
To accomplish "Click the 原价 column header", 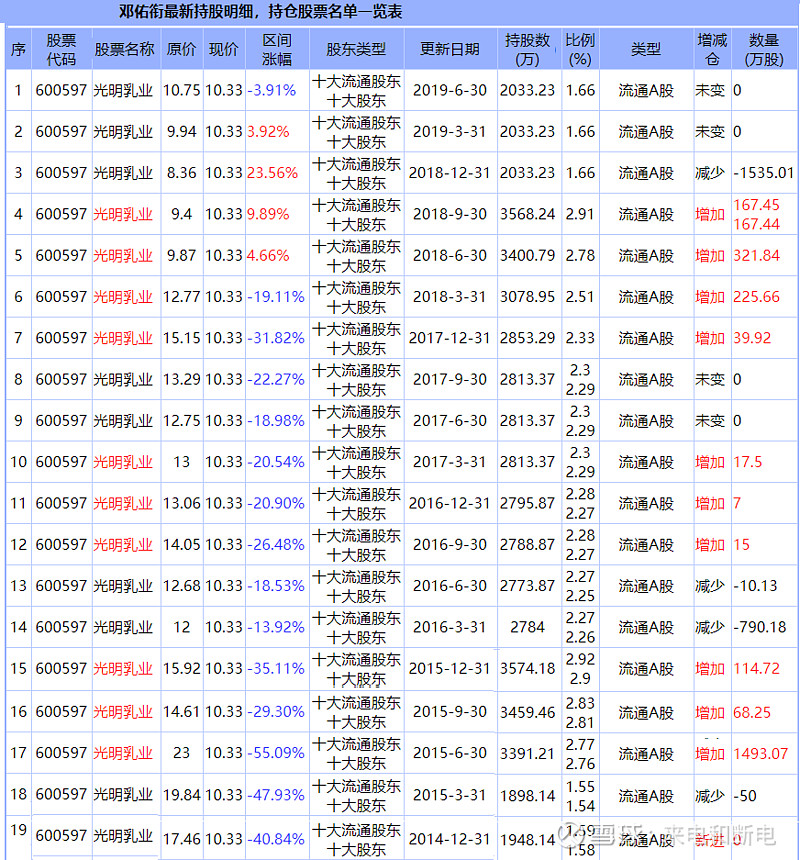I will [181, 49].
